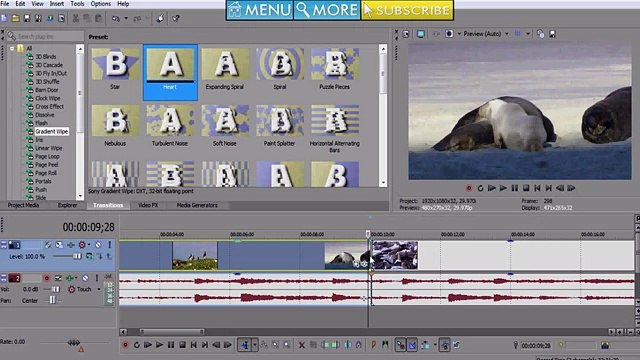
Task: Save preview snapshot to file icon
Action: coord(552,34)
